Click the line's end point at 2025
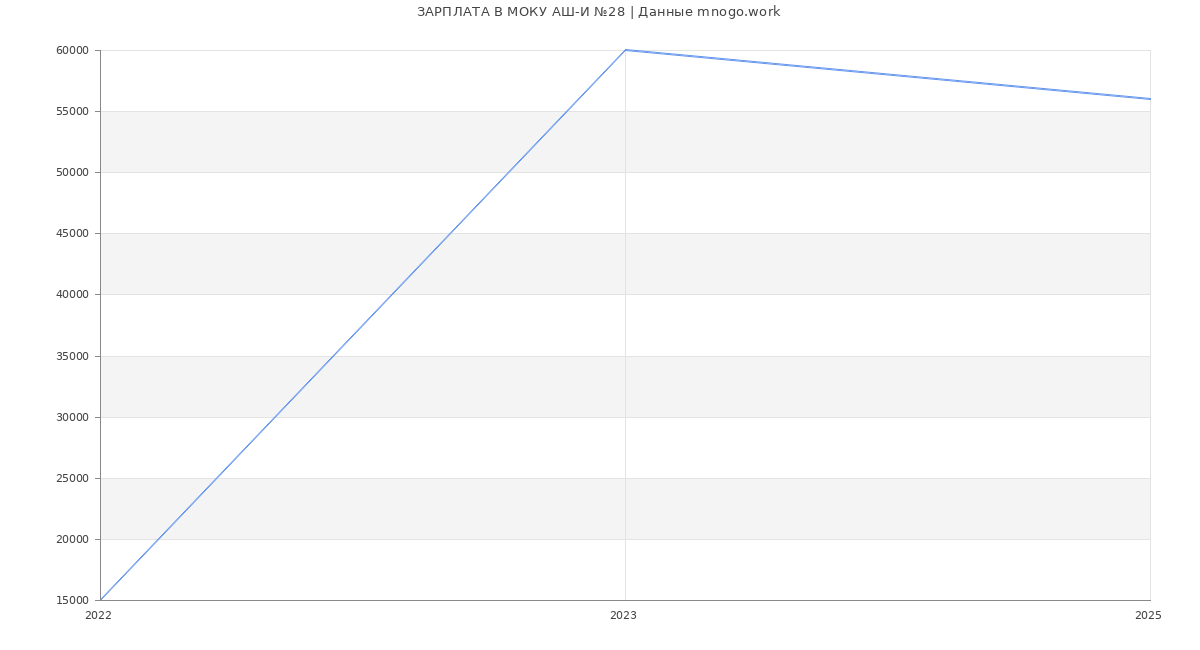The width and height of the screenshot is (1200, 650). (x=1149, y=99)
